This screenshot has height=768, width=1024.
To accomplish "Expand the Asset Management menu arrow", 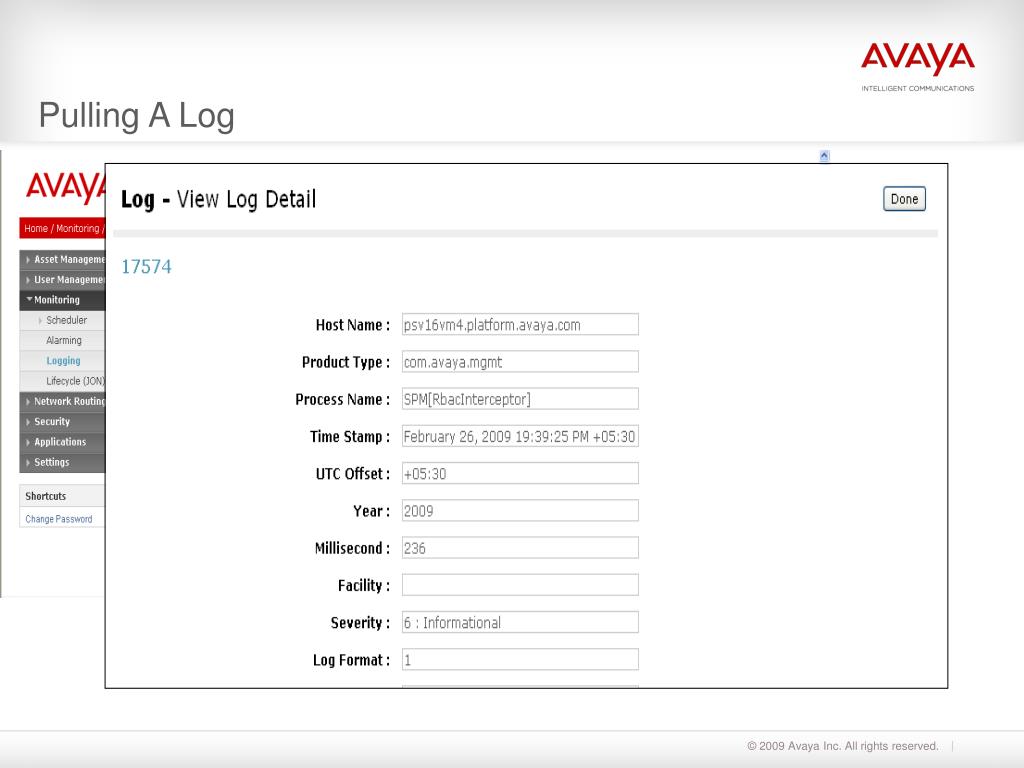I will [x=27, y=260].
